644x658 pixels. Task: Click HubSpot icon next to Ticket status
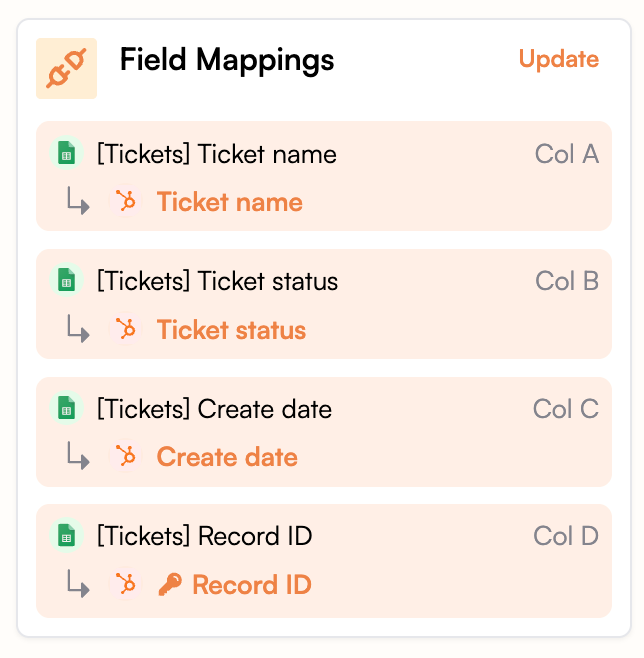coord(126,330)
